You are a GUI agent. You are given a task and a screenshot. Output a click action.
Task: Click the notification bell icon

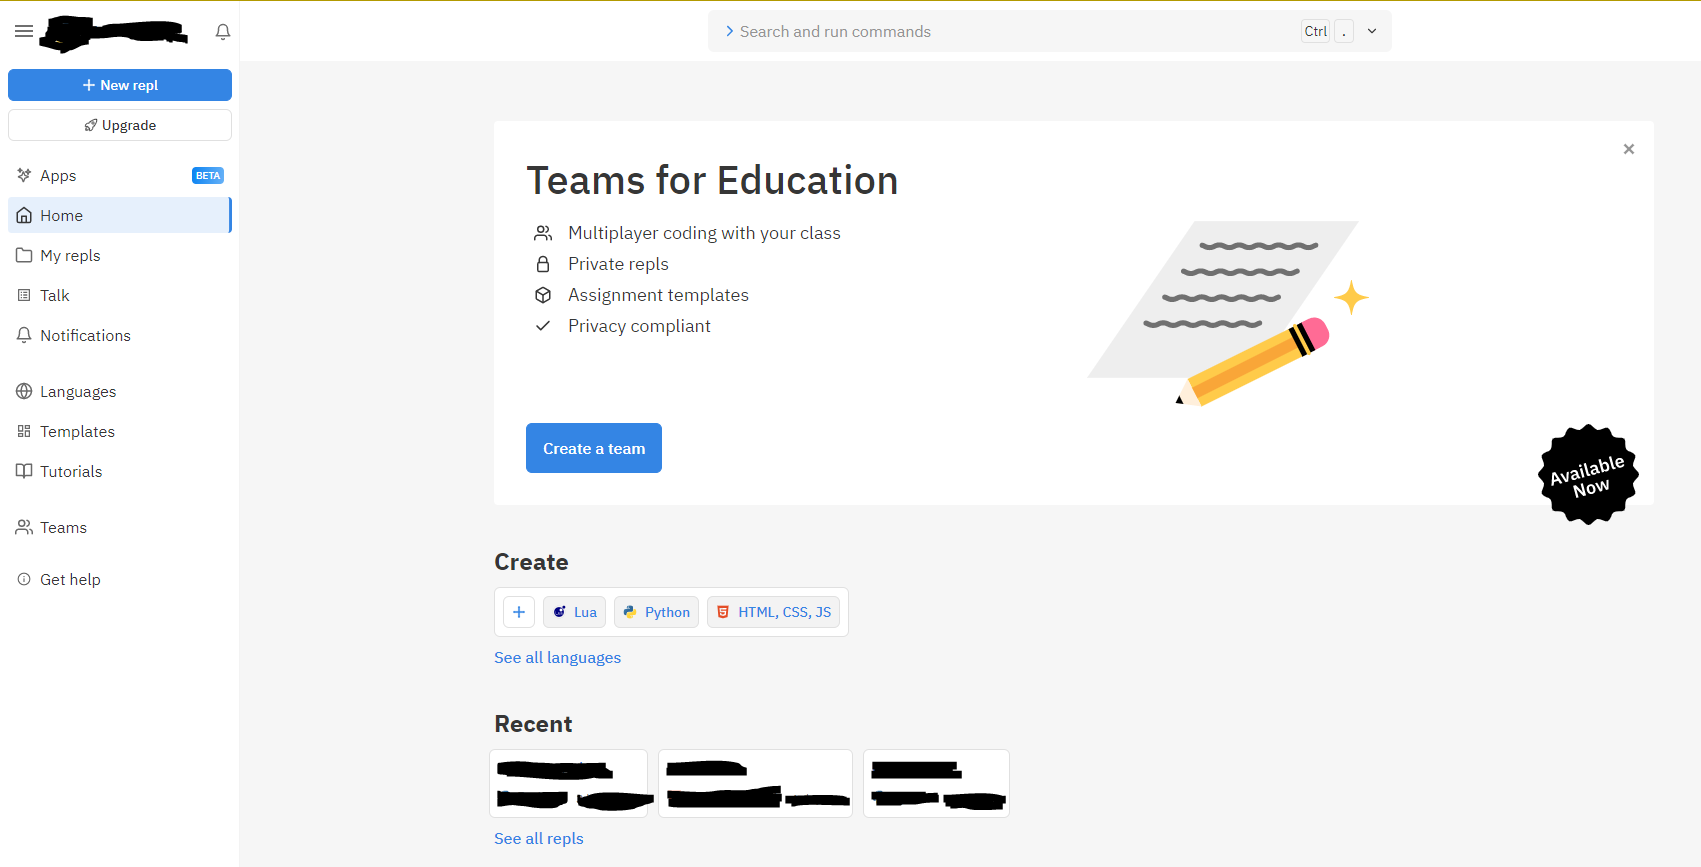223,32
